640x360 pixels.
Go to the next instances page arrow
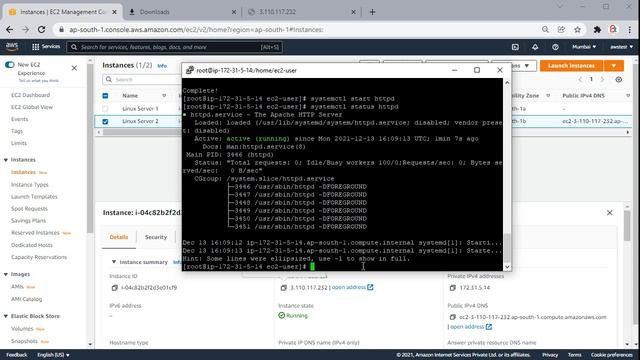(x=602, y=80)
